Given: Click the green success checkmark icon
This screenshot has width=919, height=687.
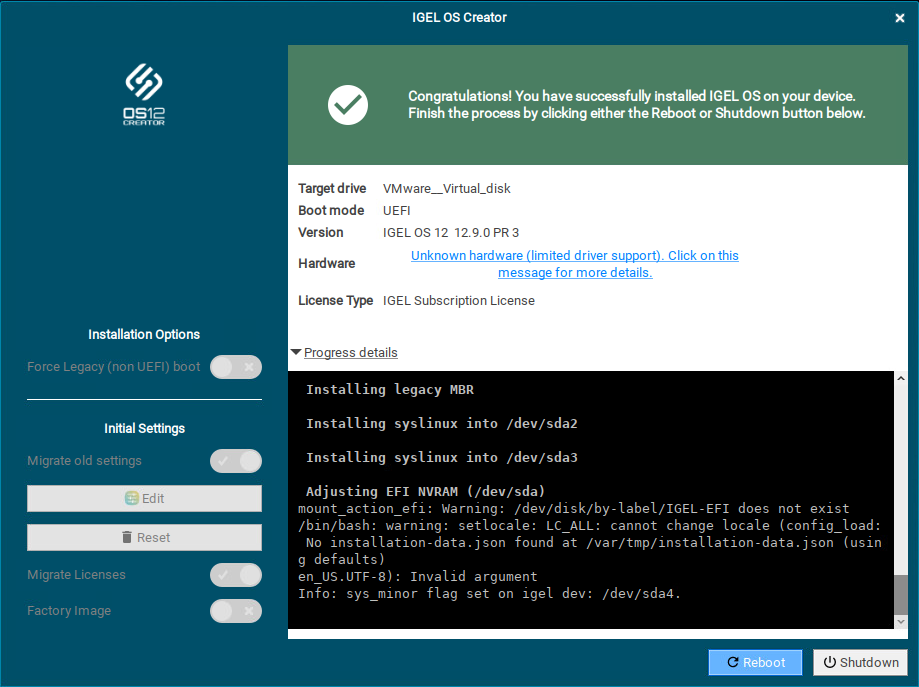Looking at the screenshot, I should (348, 105).
